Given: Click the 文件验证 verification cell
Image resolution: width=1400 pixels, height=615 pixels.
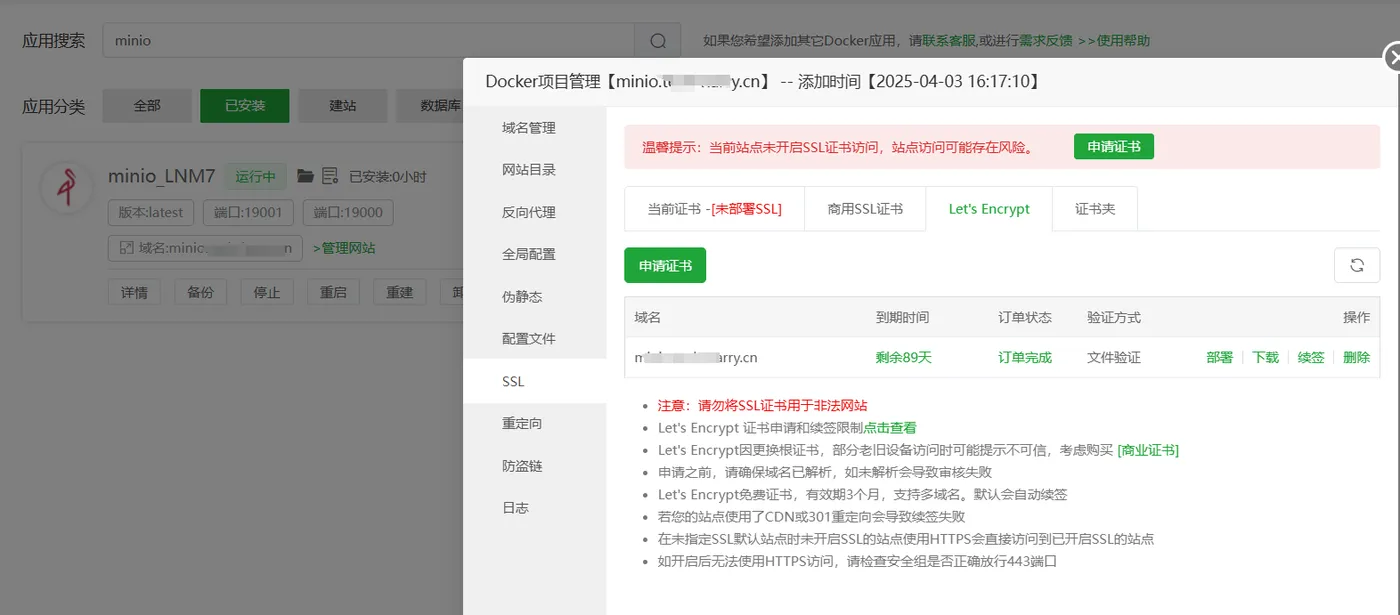Looking at the screenshot, I should point(1114,357).
